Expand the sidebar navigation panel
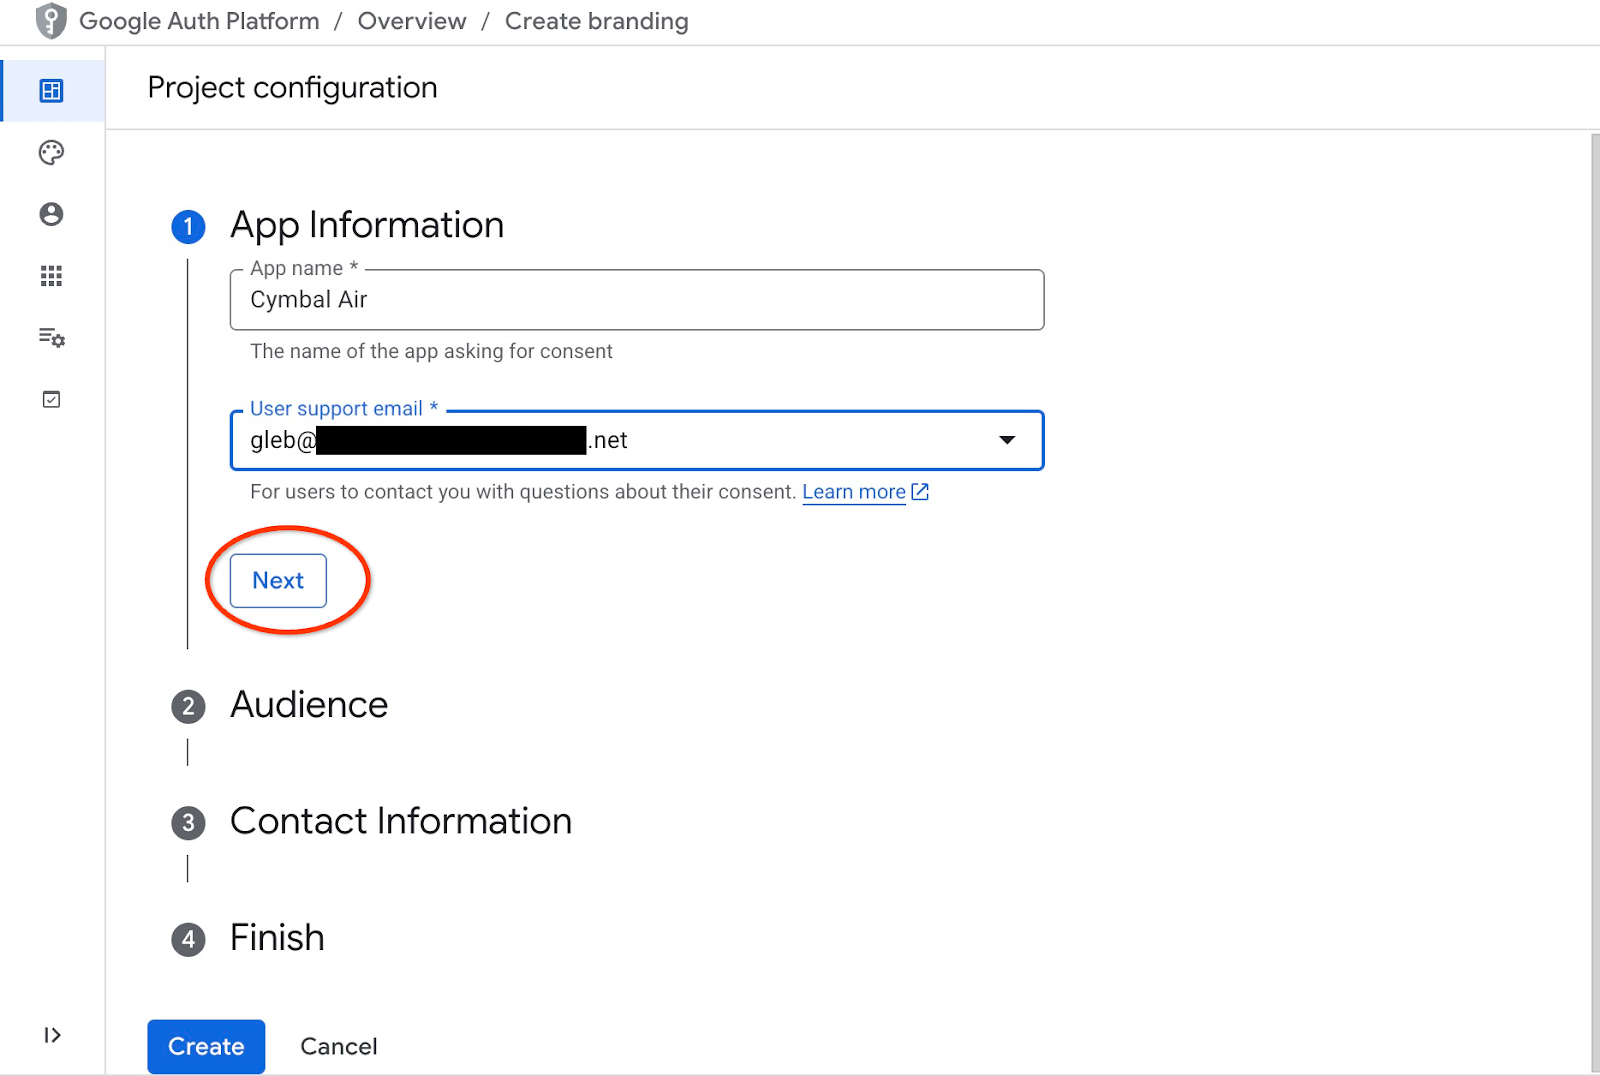 click(52, 1035)
